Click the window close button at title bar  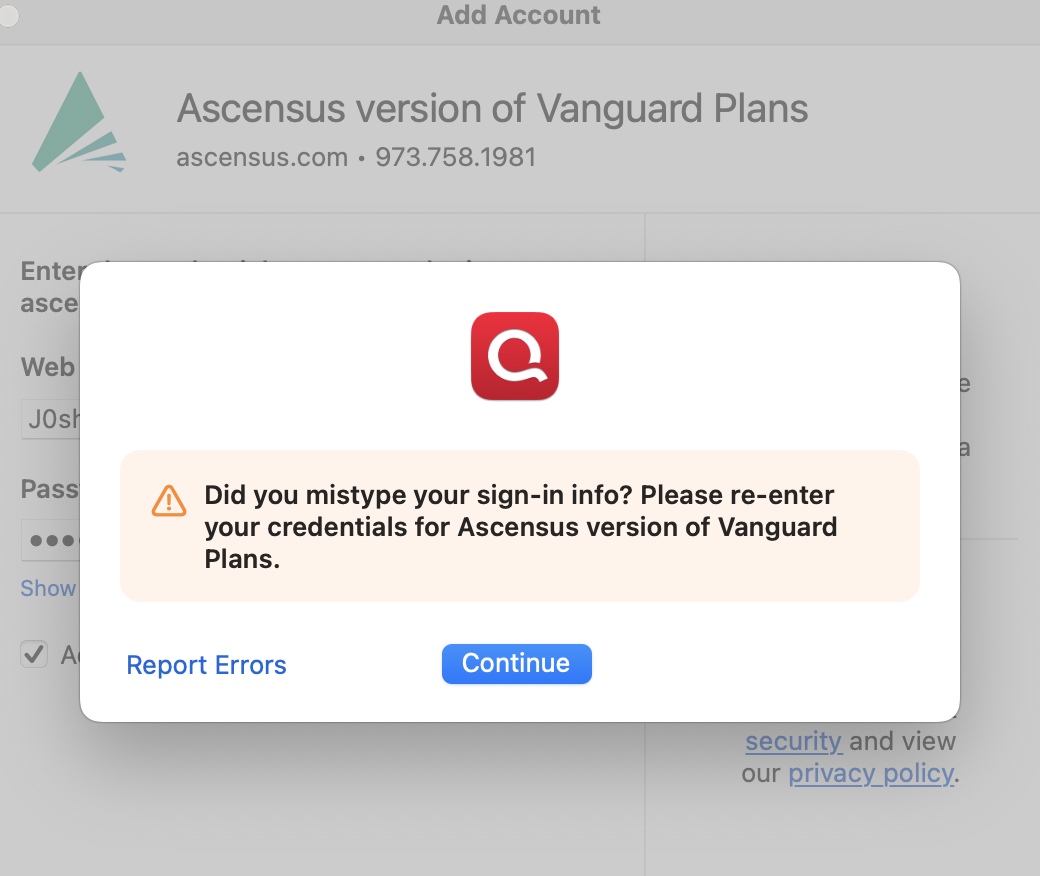(x=8, y=14)
